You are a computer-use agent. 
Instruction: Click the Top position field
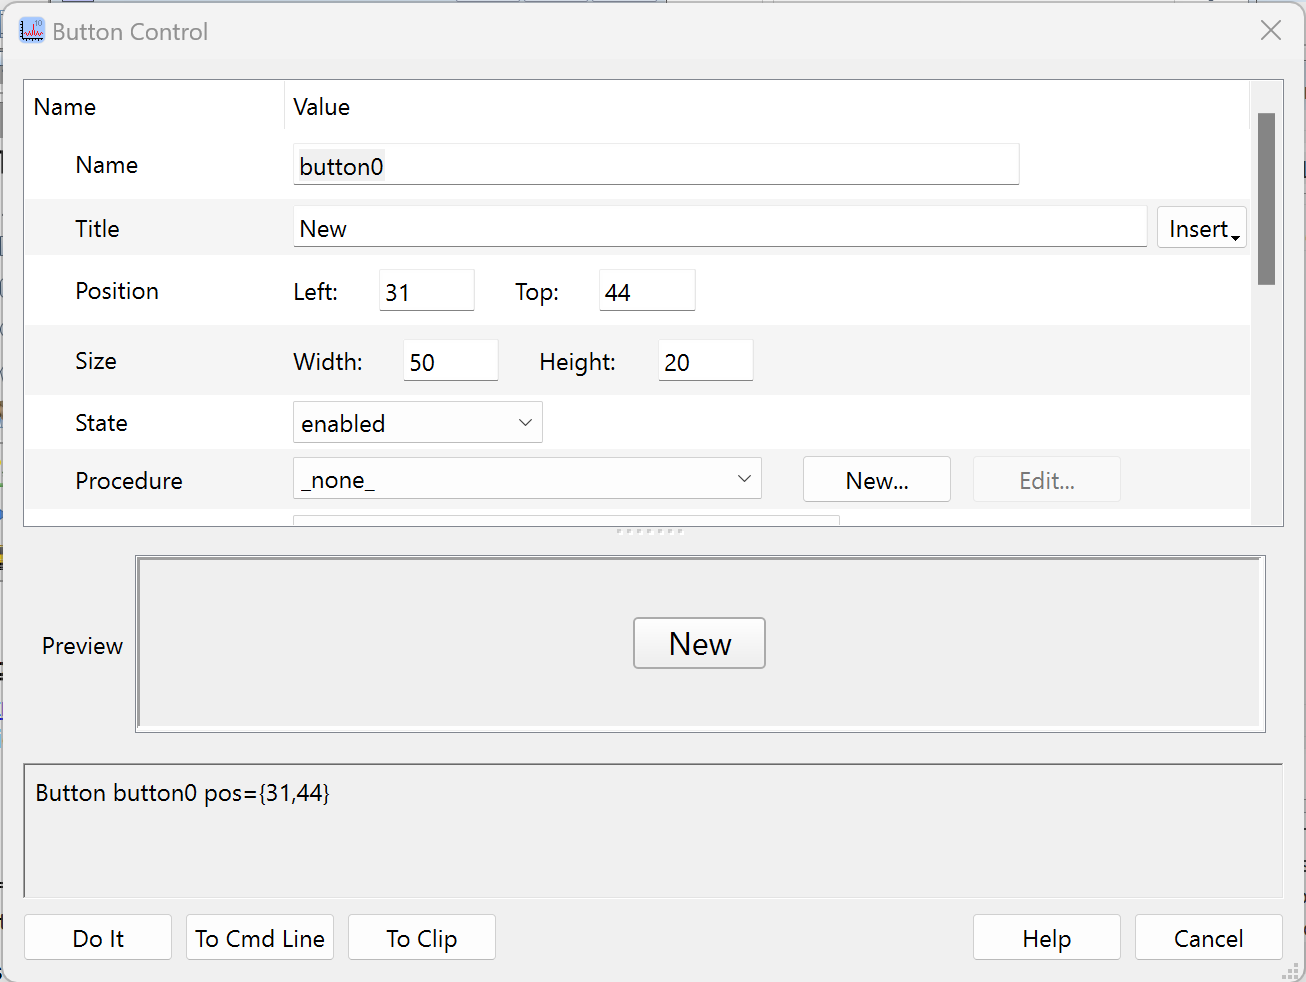click(646, 291)
